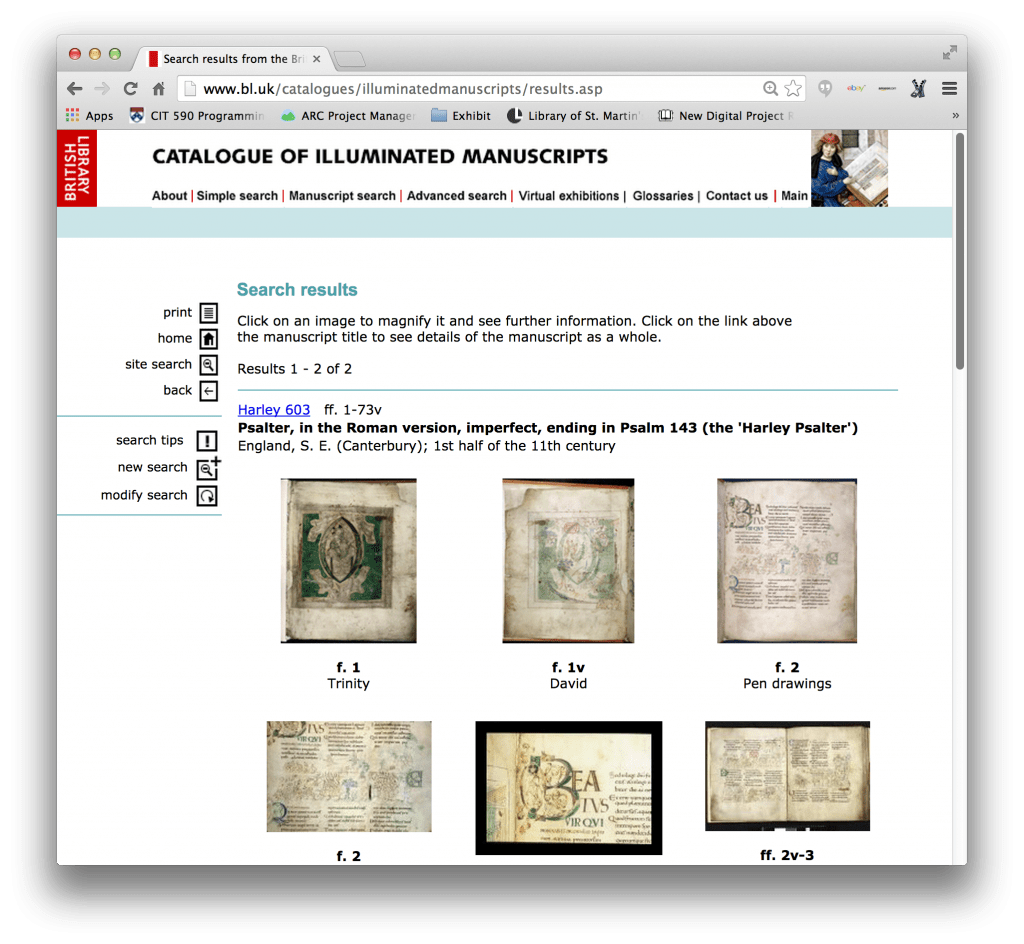Click British Library red logo
The image size is (1024, 944).
(x=77, y=168)
